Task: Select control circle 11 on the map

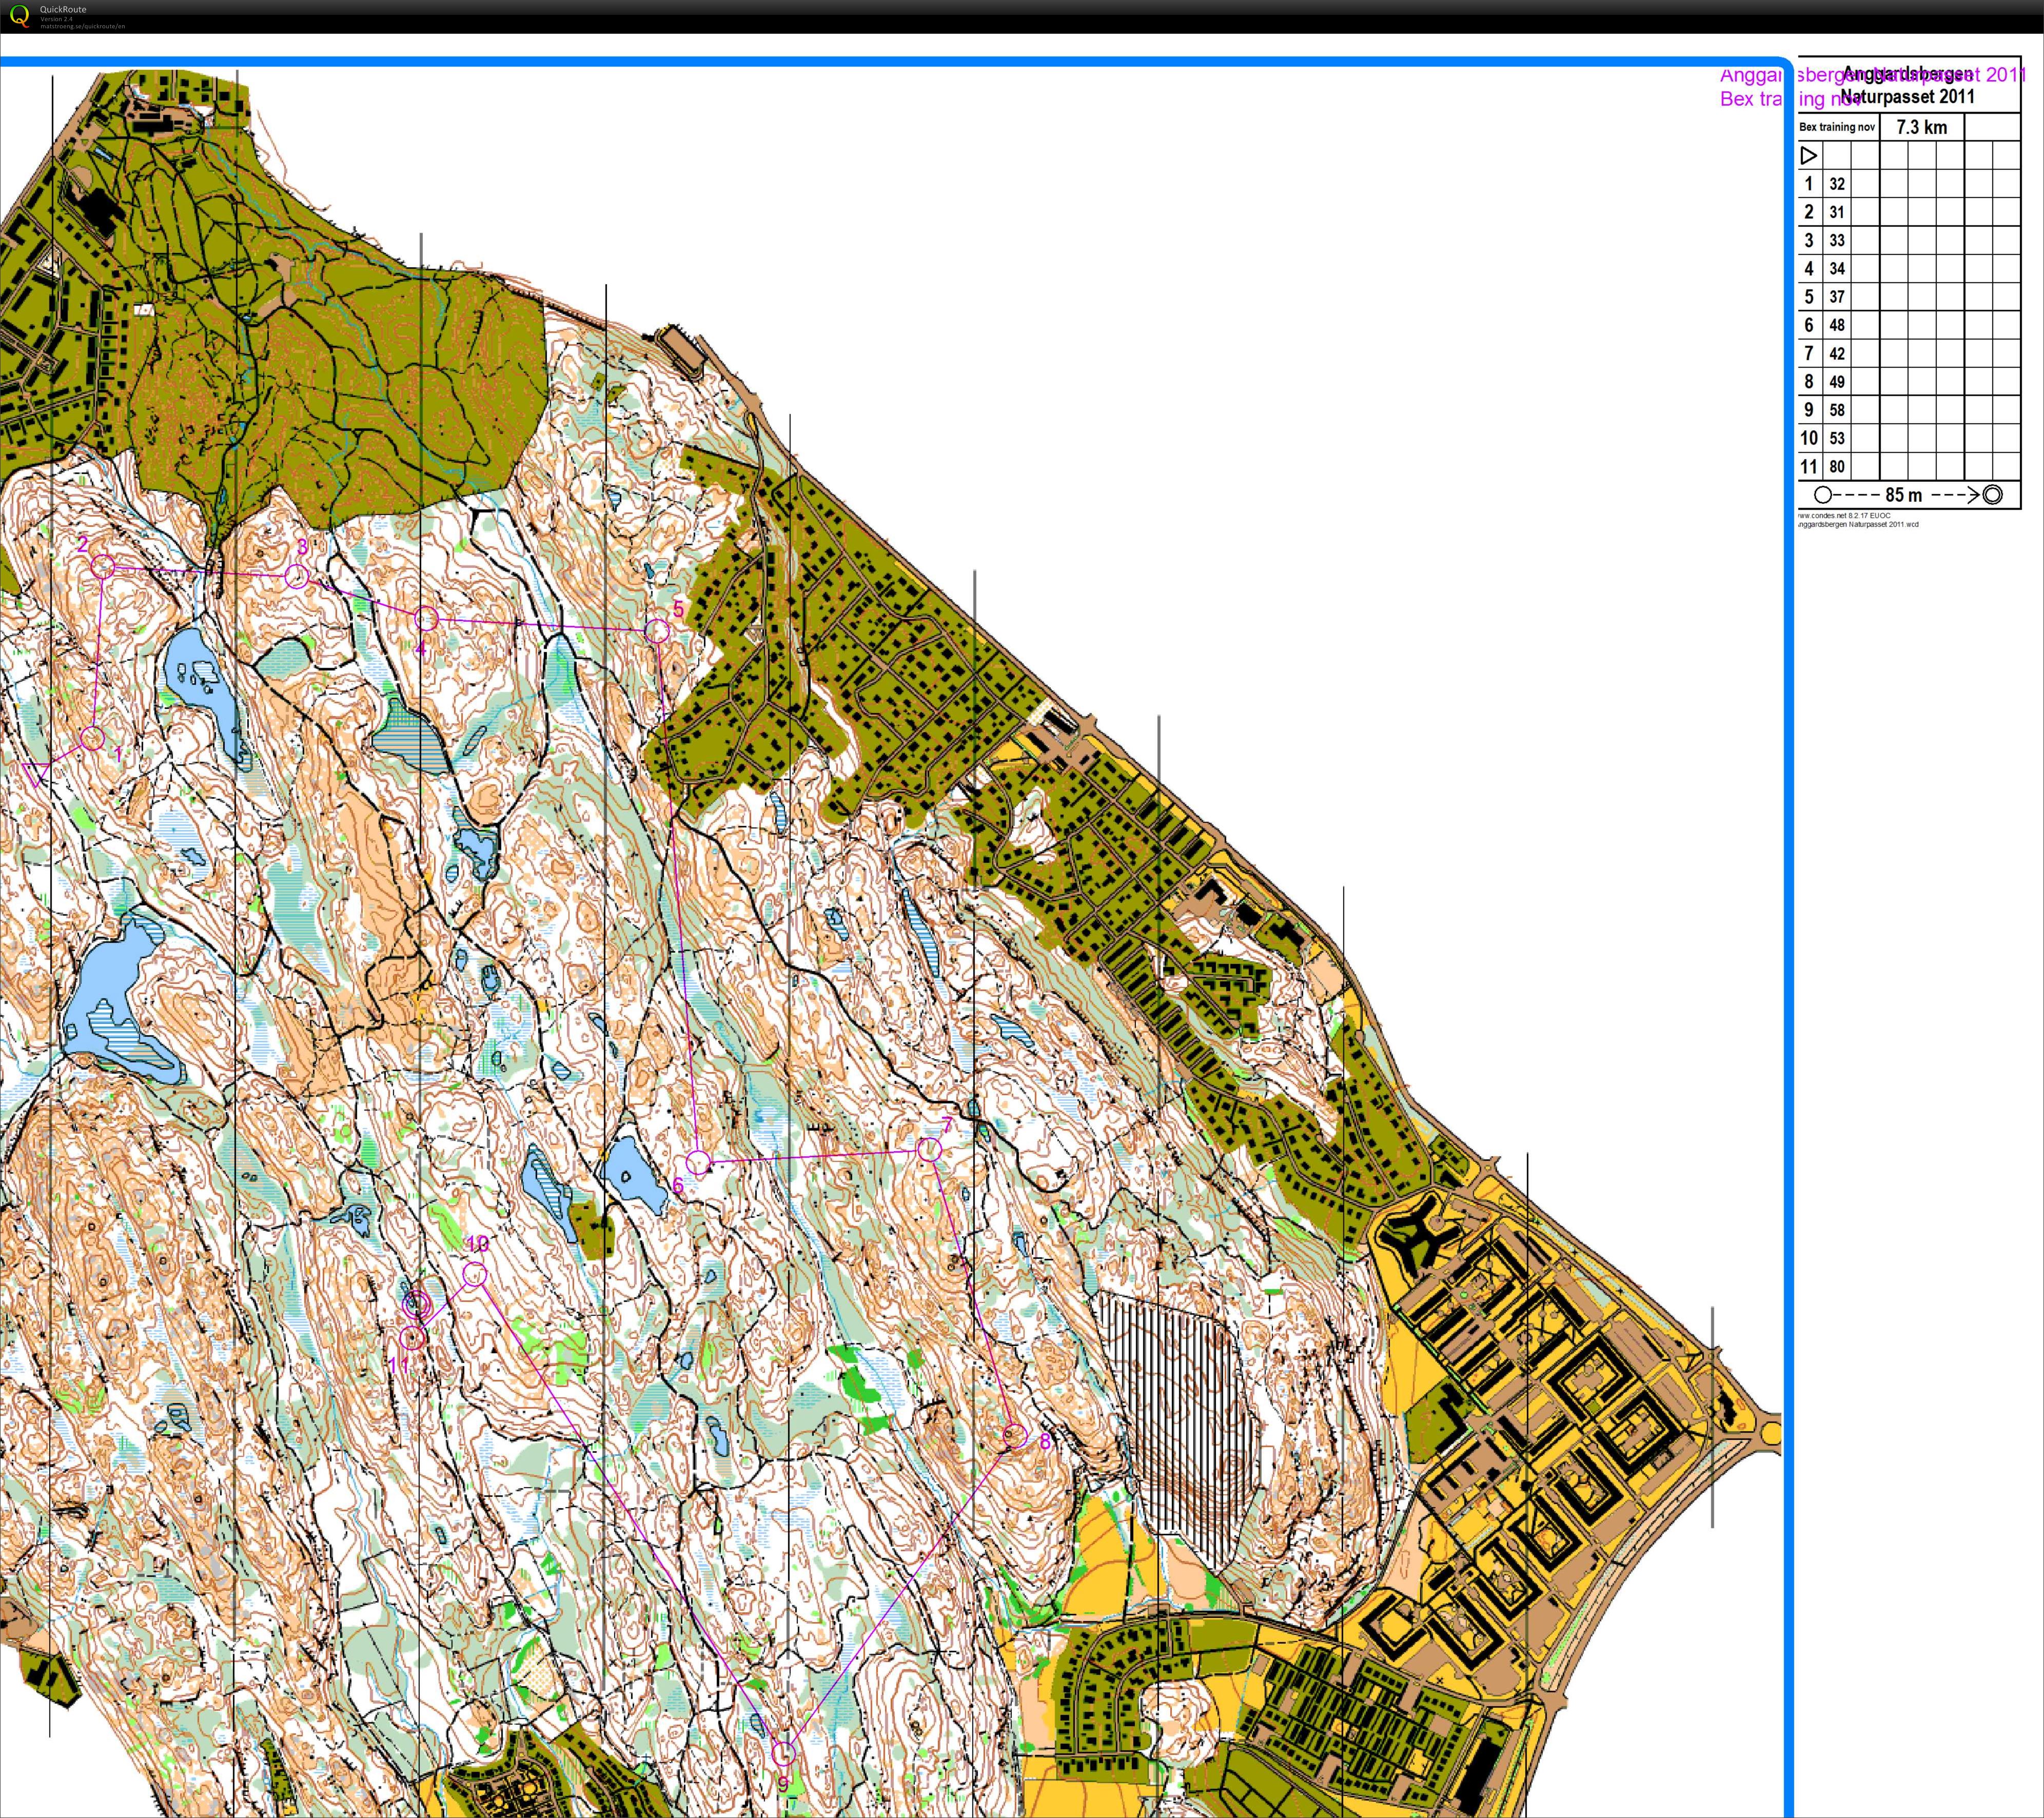Action: click(411, 1338)
